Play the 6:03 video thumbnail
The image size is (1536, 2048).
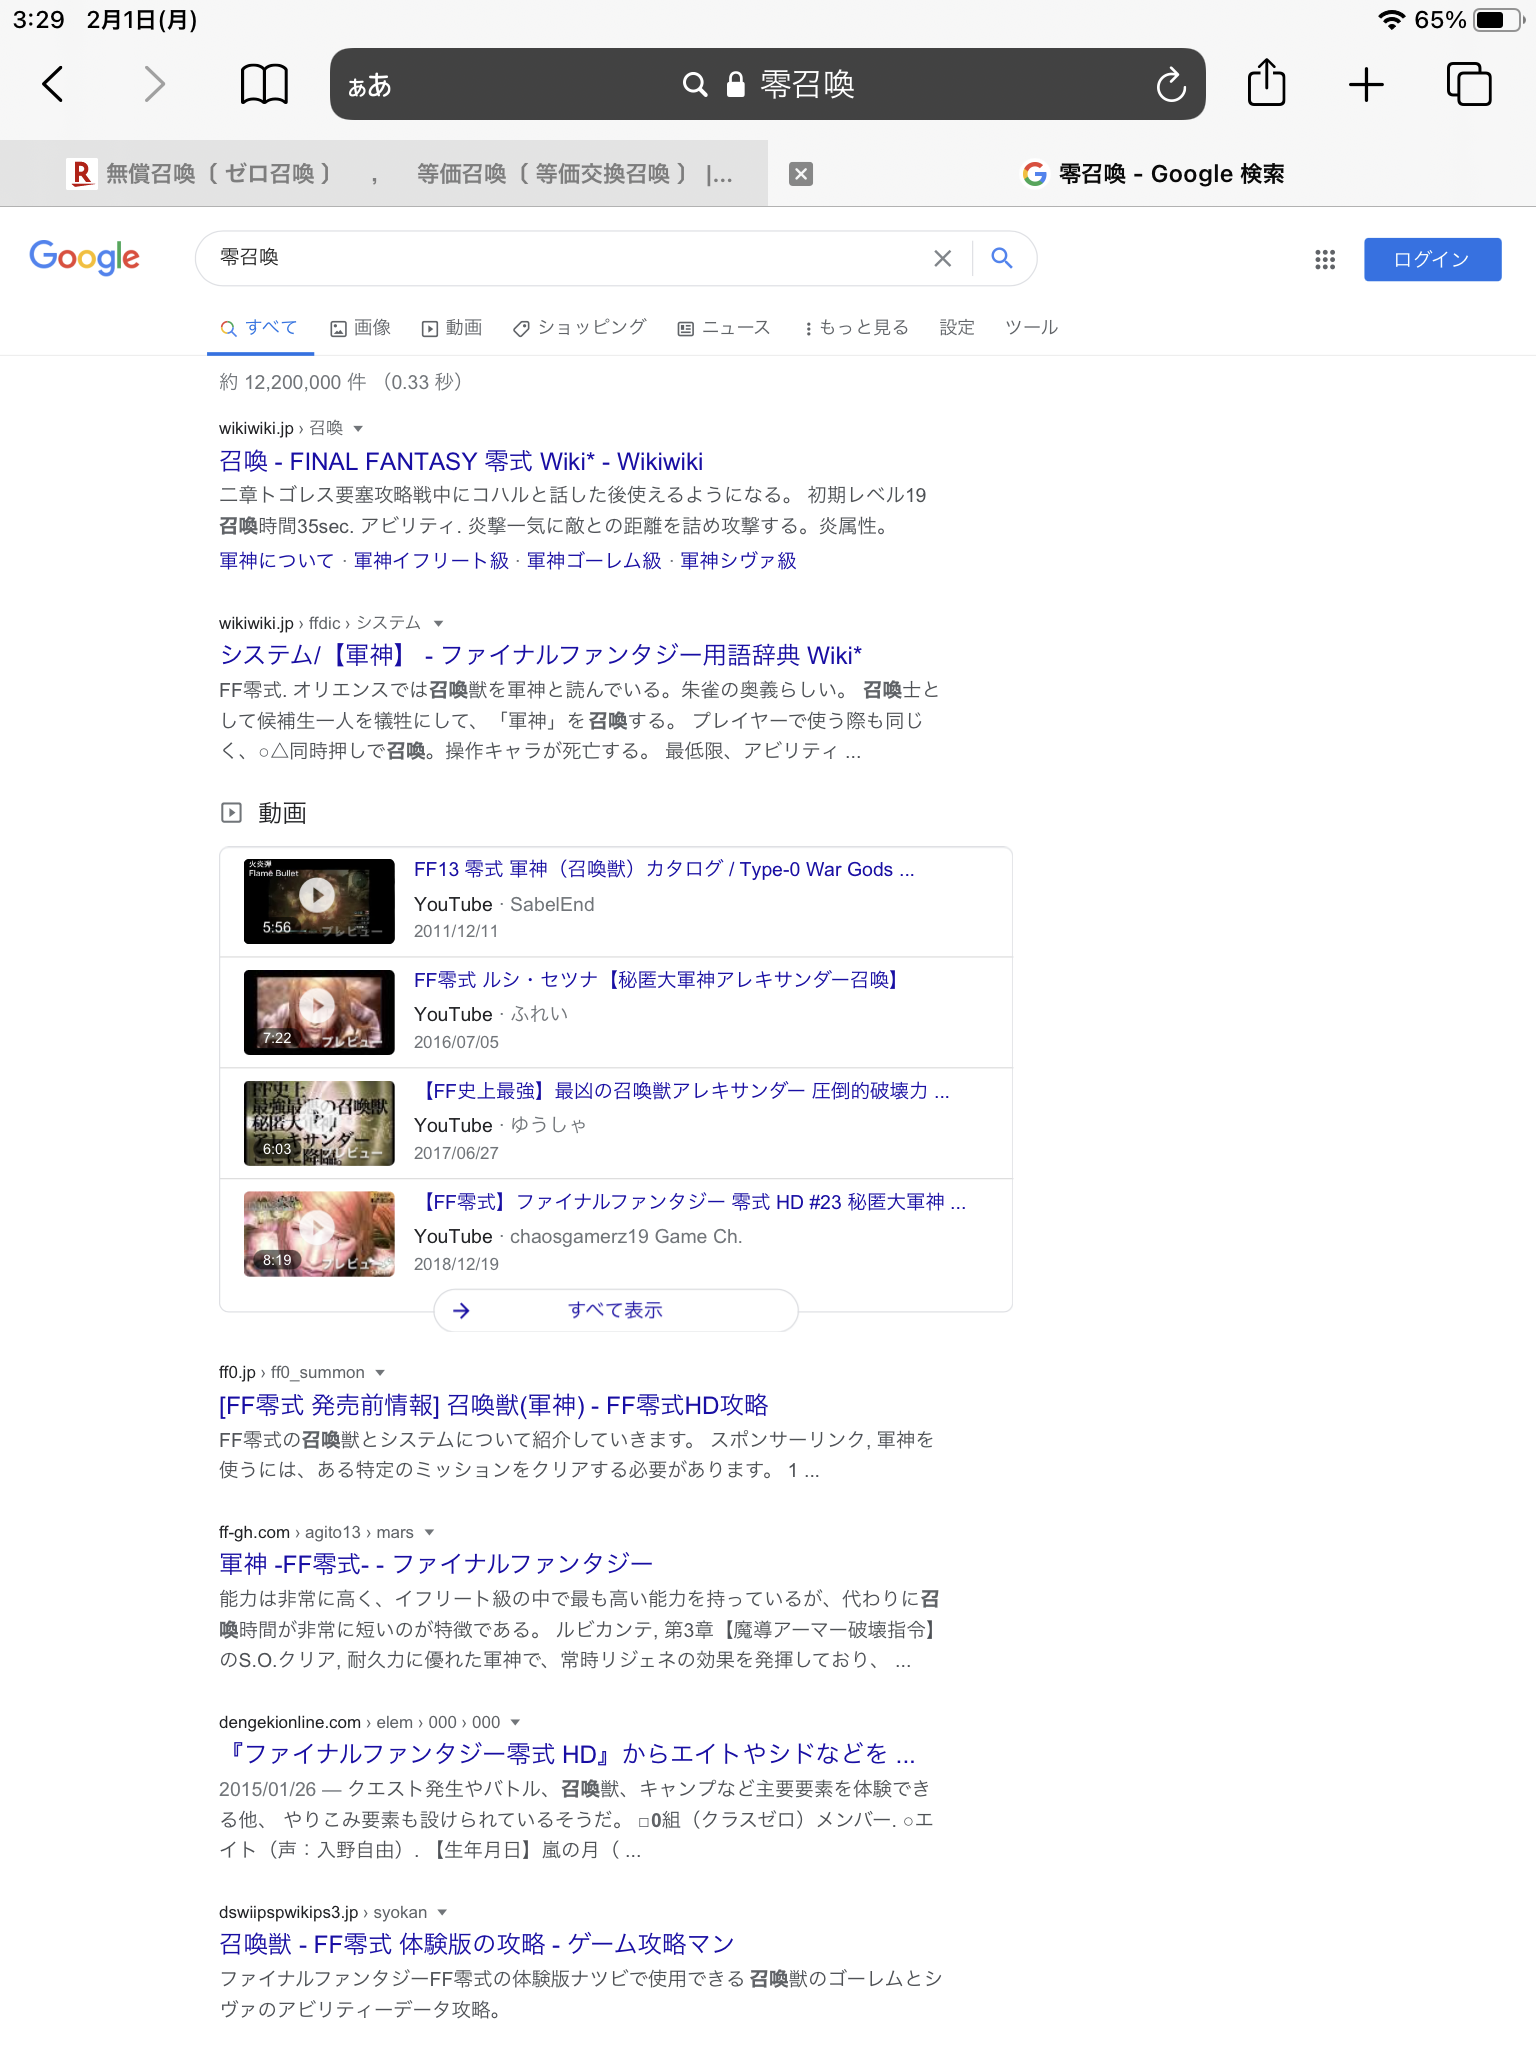pos(319,1123)
